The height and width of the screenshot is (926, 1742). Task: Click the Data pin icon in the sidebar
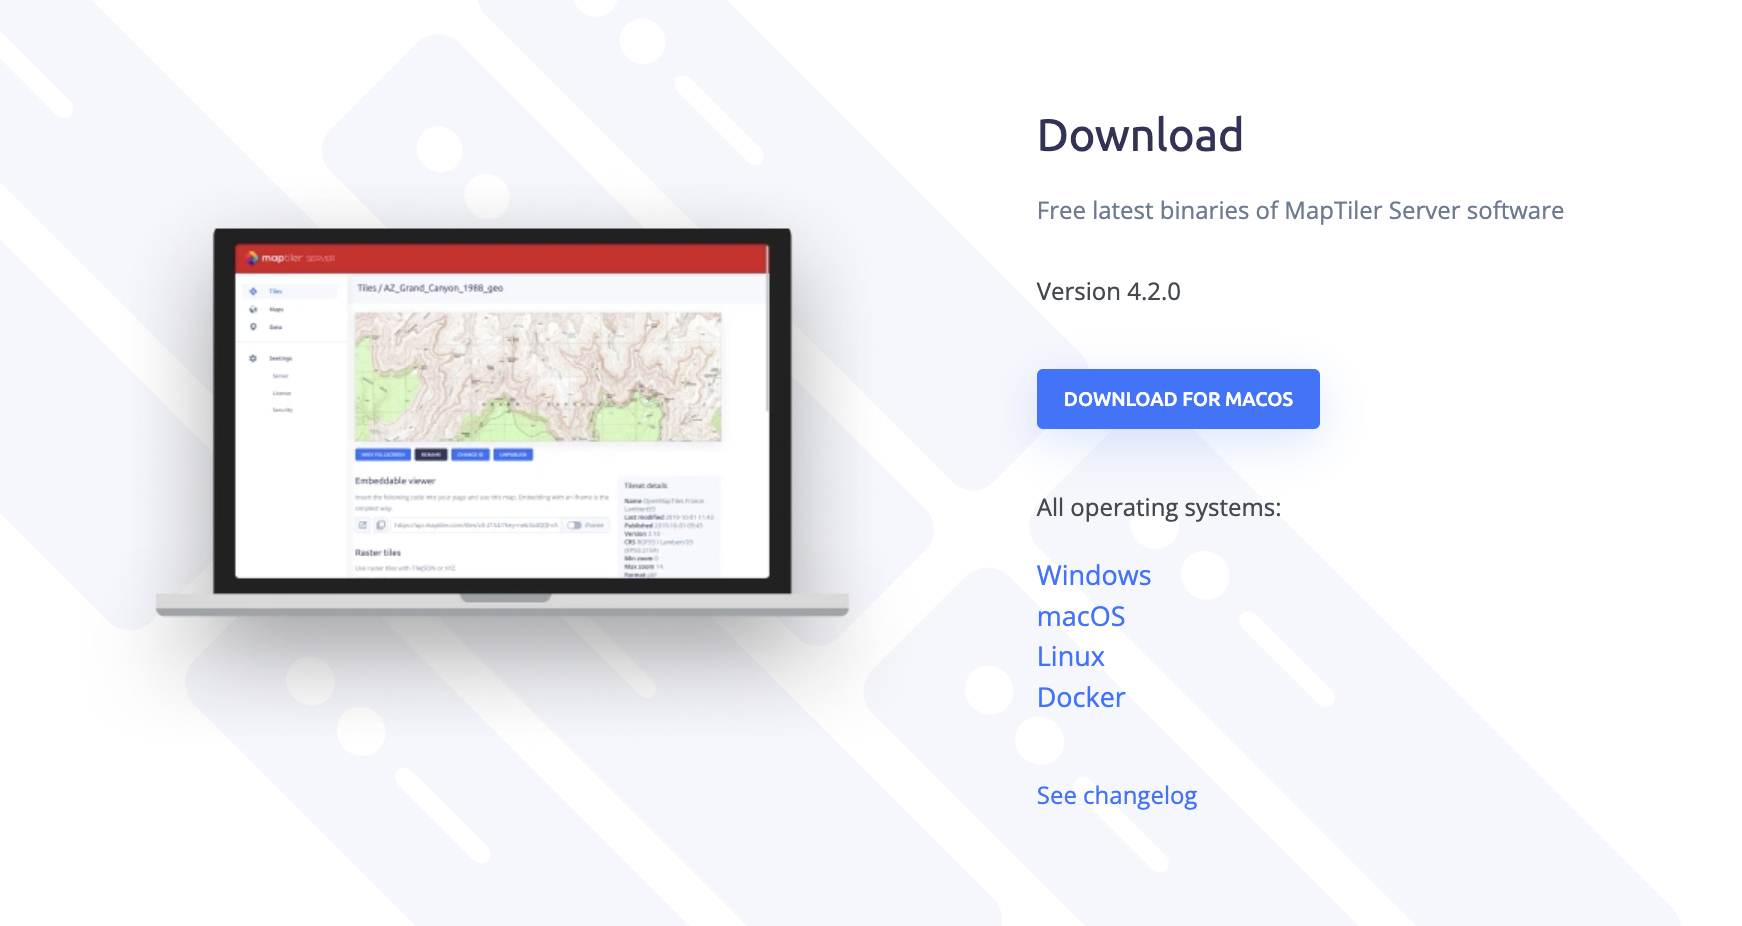pos(253,327)
